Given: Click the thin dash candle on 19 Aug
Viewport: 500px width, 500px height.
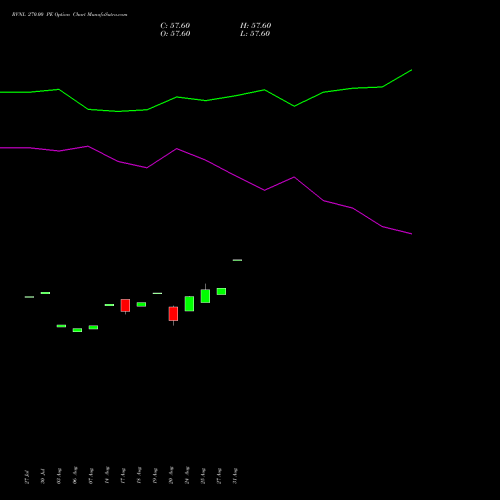Looking at the screenshot, I should (x=157, y=293).
